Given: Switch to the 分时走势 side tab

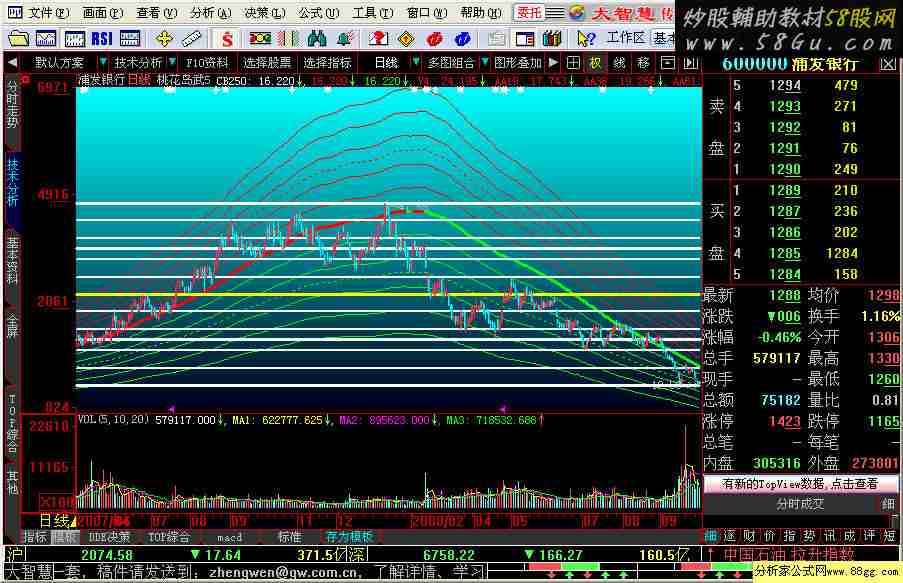Looking at the screenshot, I should pos(12,104).
